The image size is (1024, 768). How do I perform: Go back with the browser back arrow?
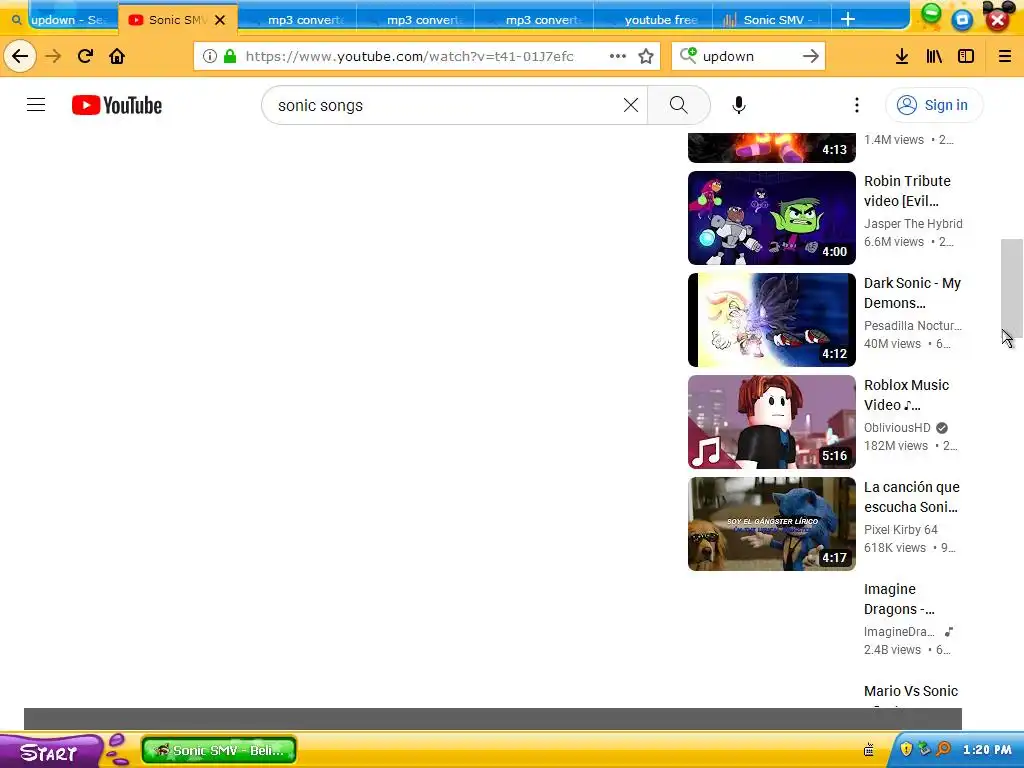pos(20,56)
